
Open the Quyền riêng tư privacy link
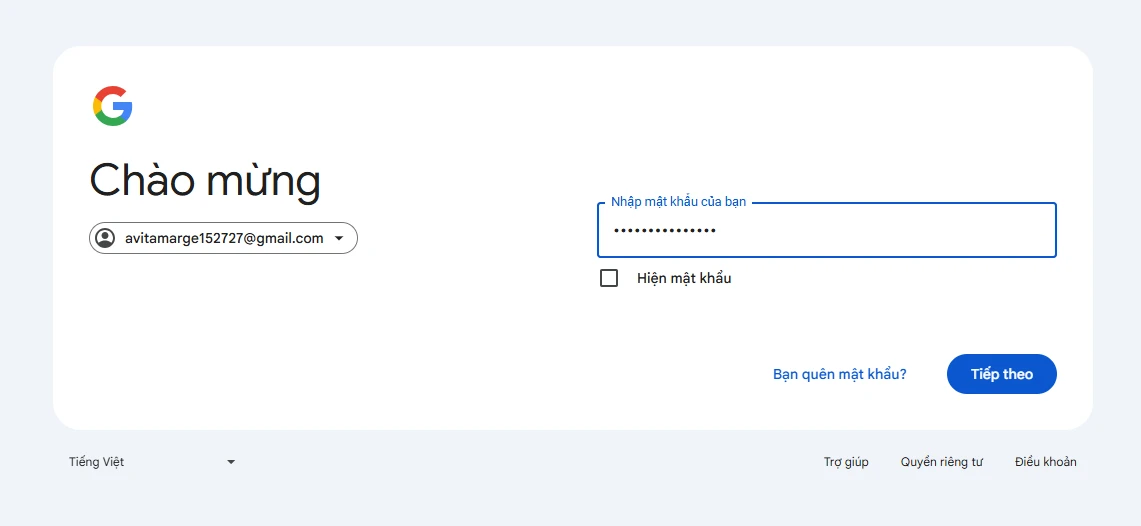tap(941, 462)
